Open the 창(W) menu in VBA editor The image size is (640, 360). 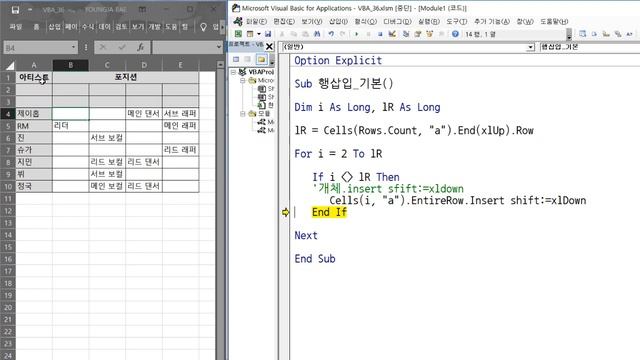coord(525,21)
